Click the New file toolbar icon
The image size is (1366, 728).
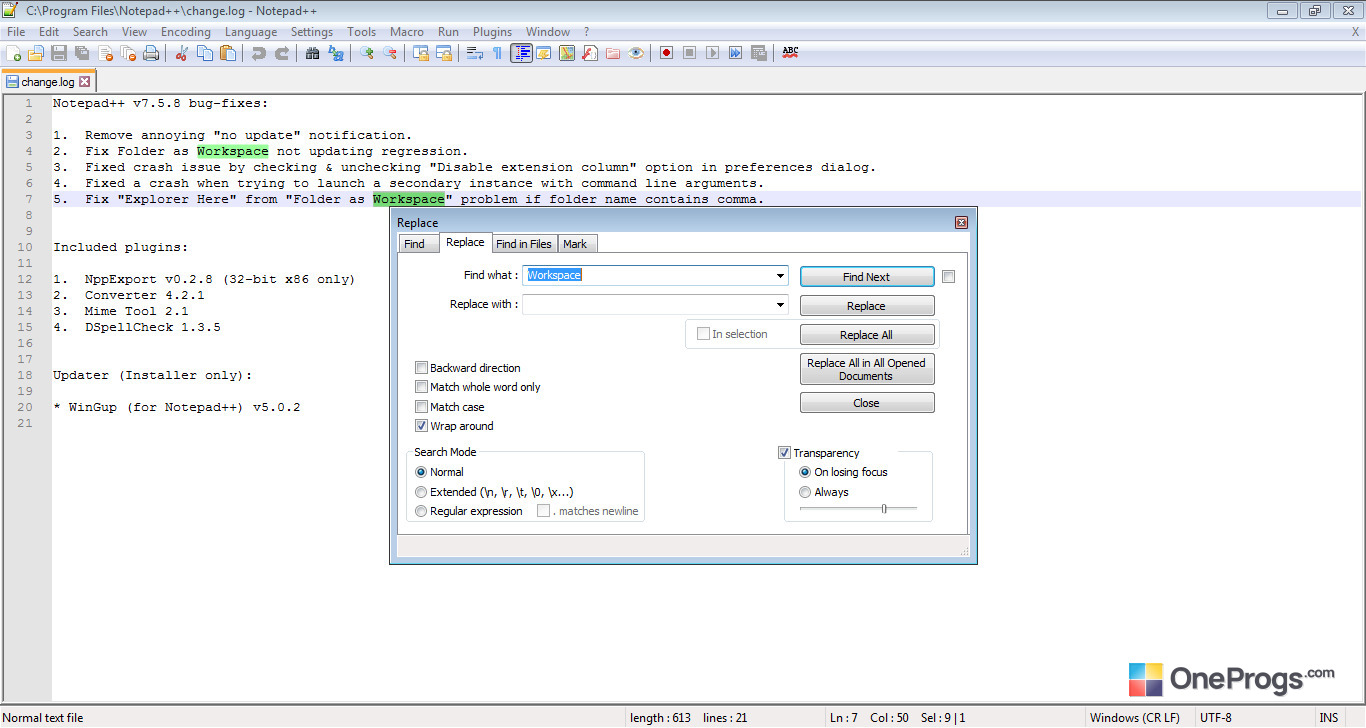coord(13,53)
